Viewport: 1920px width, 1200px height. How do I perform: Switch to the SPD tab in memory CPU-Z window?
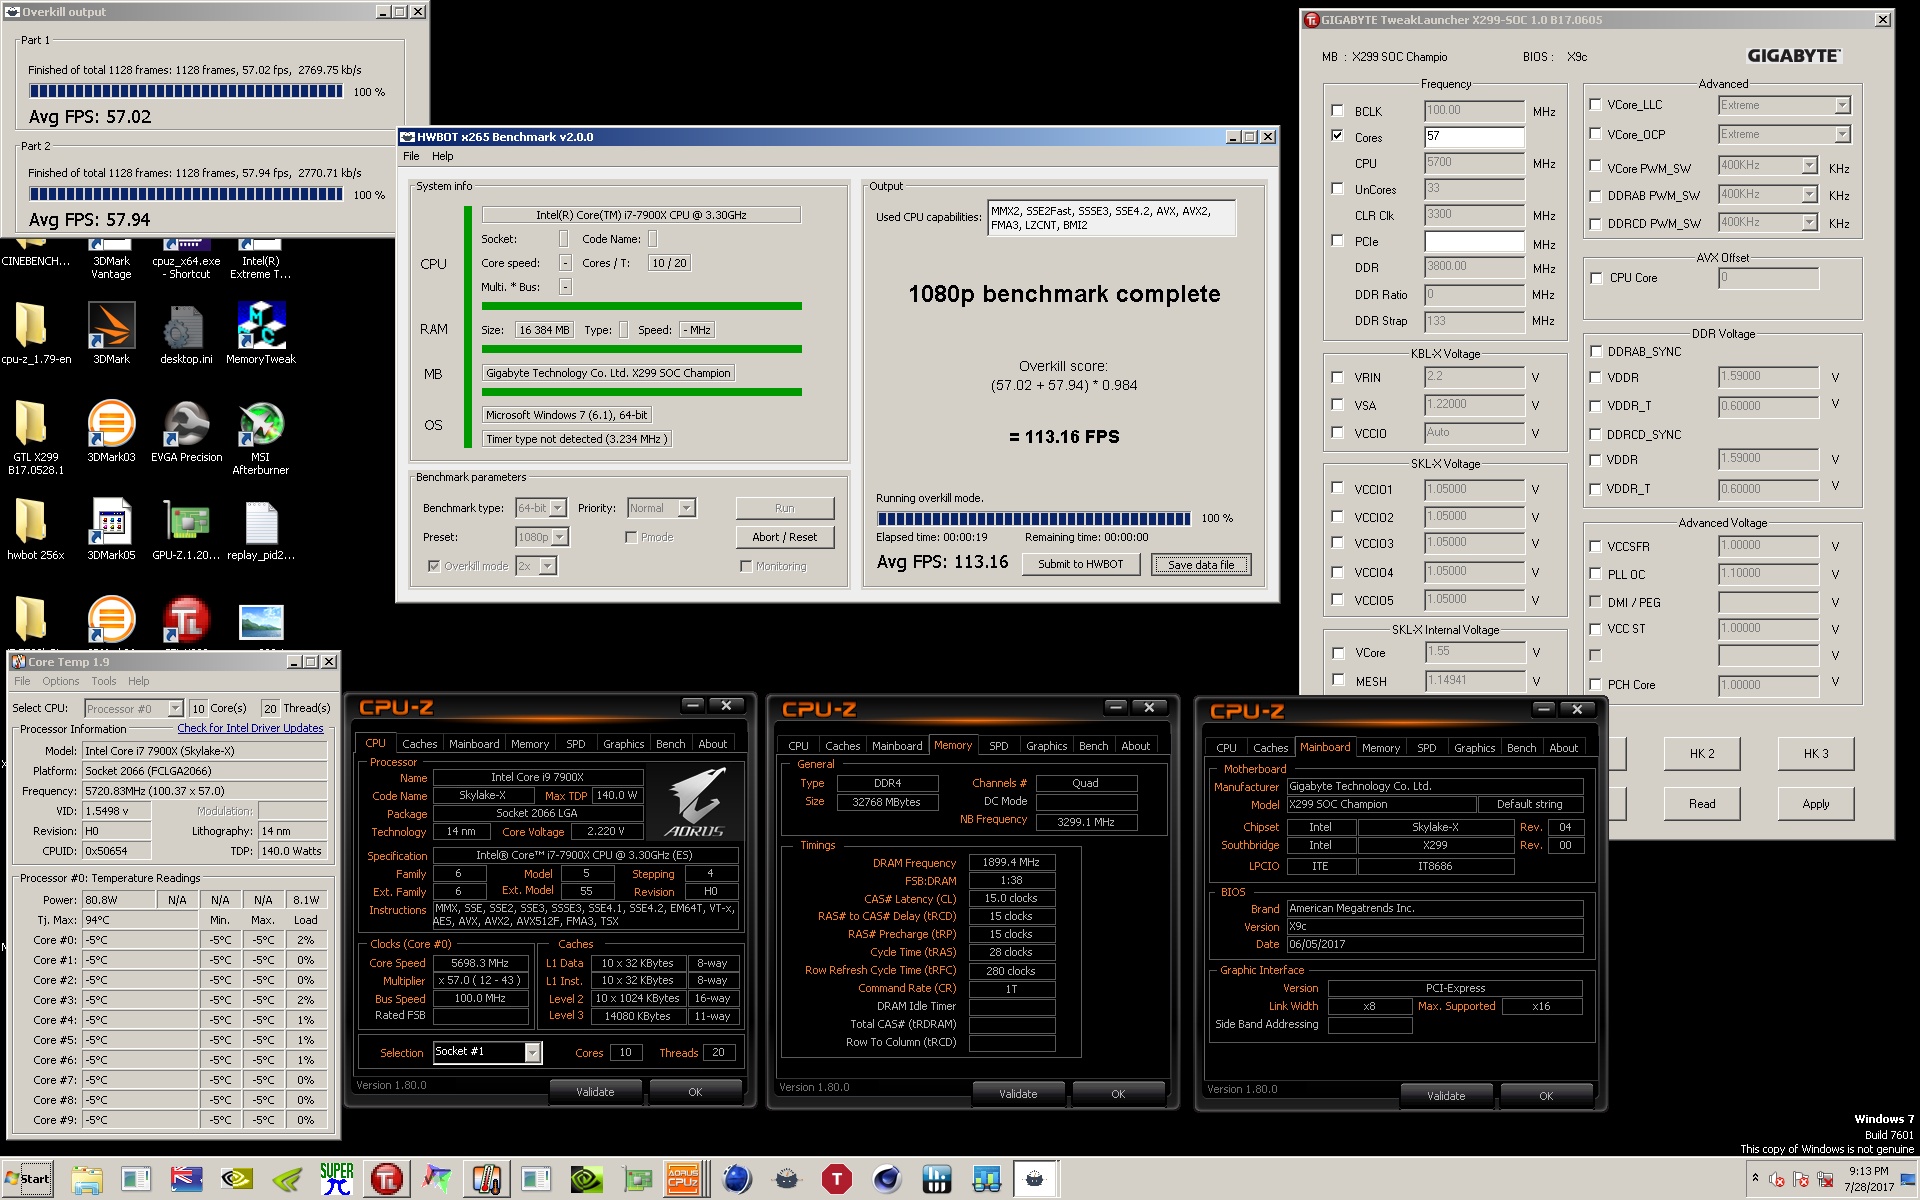coord(998,746)
